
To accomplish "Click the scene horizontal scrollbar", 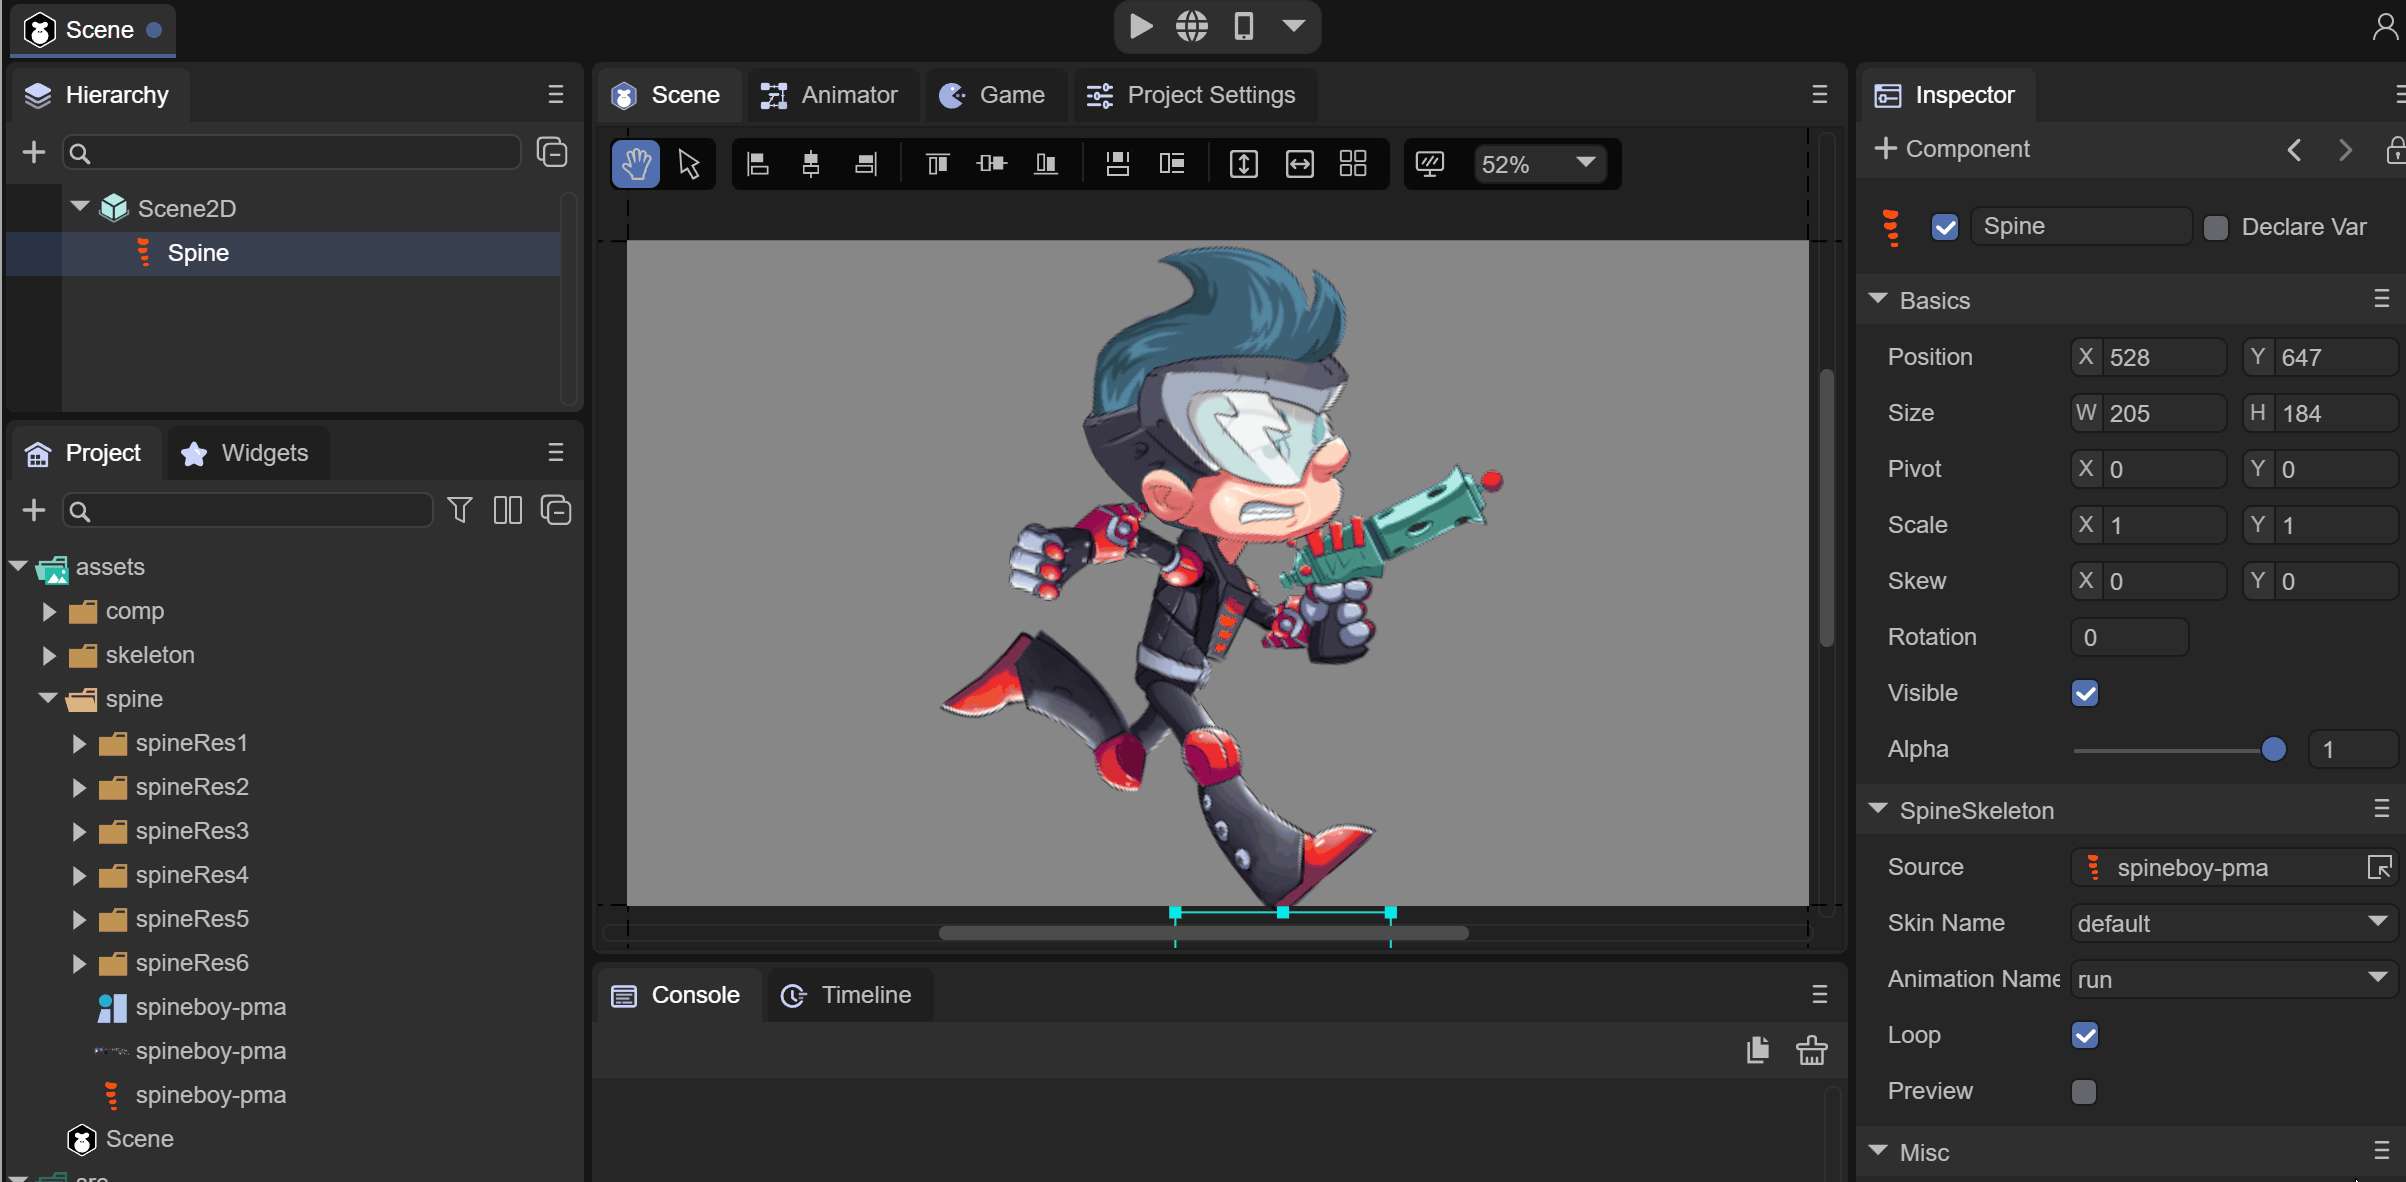I will pos(1203,933).
